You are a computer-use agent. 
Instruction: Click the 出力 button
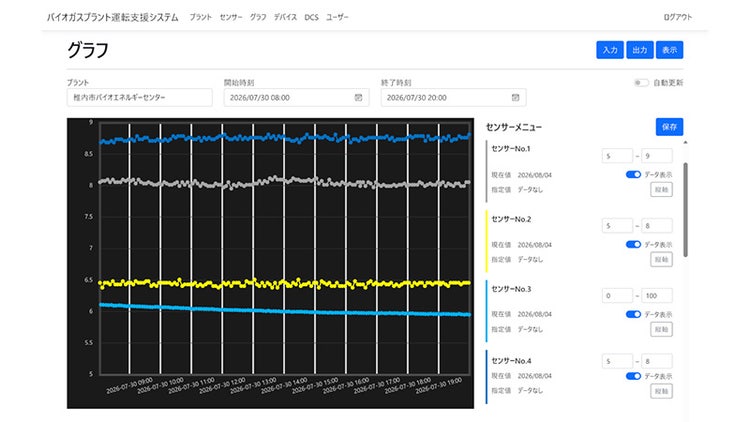[x=640, y=50]
